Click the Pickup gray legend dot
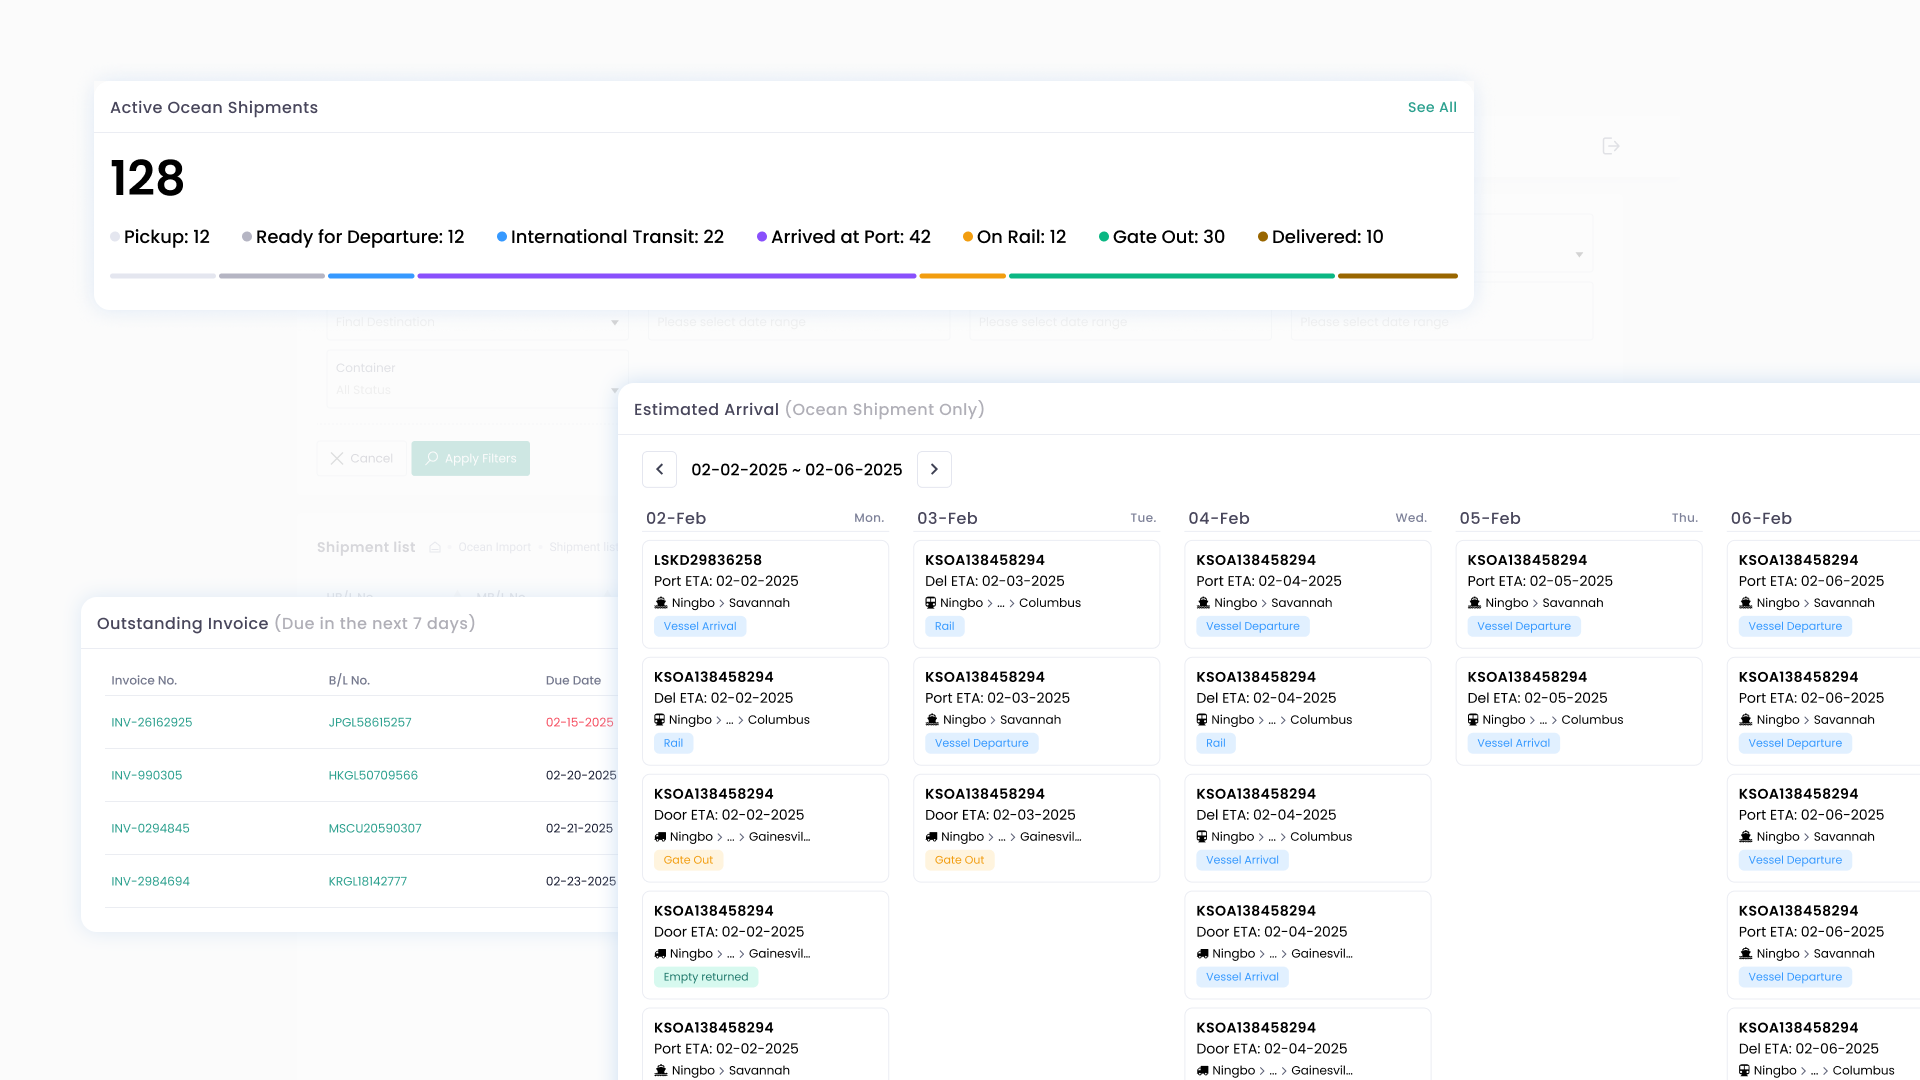The width and height of the screenshot is (1920, 1080). pos(115,237)
